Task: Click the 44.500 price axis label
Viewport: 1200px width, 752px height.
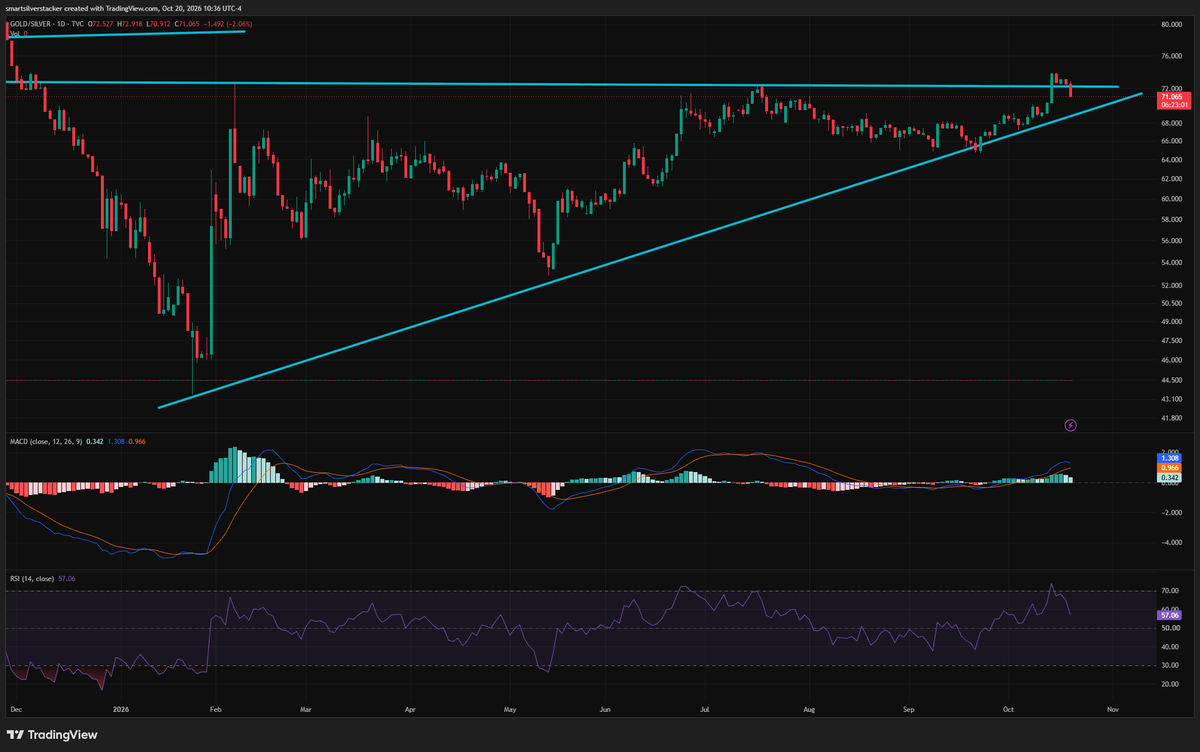Action: [1172, 380]
